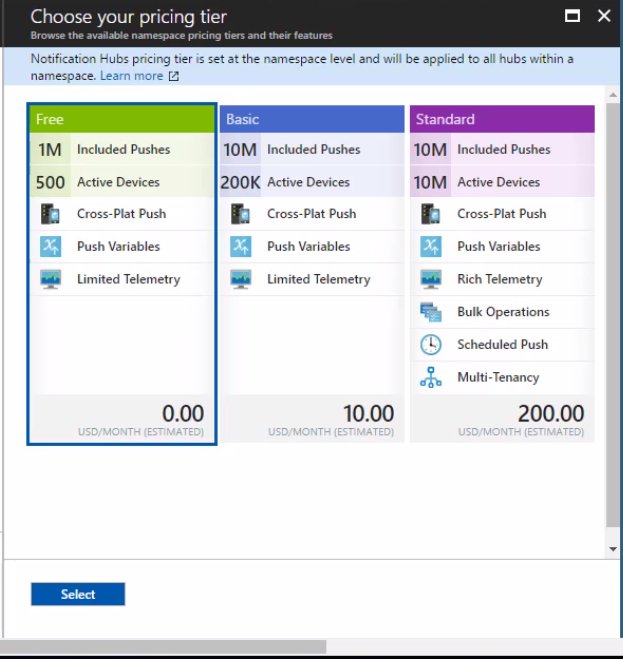Image resolution: width=623 pixels, height=659 pixels.
Task: Click the horizontal scrollbar thumb at bottom
Action: [163, 646]
